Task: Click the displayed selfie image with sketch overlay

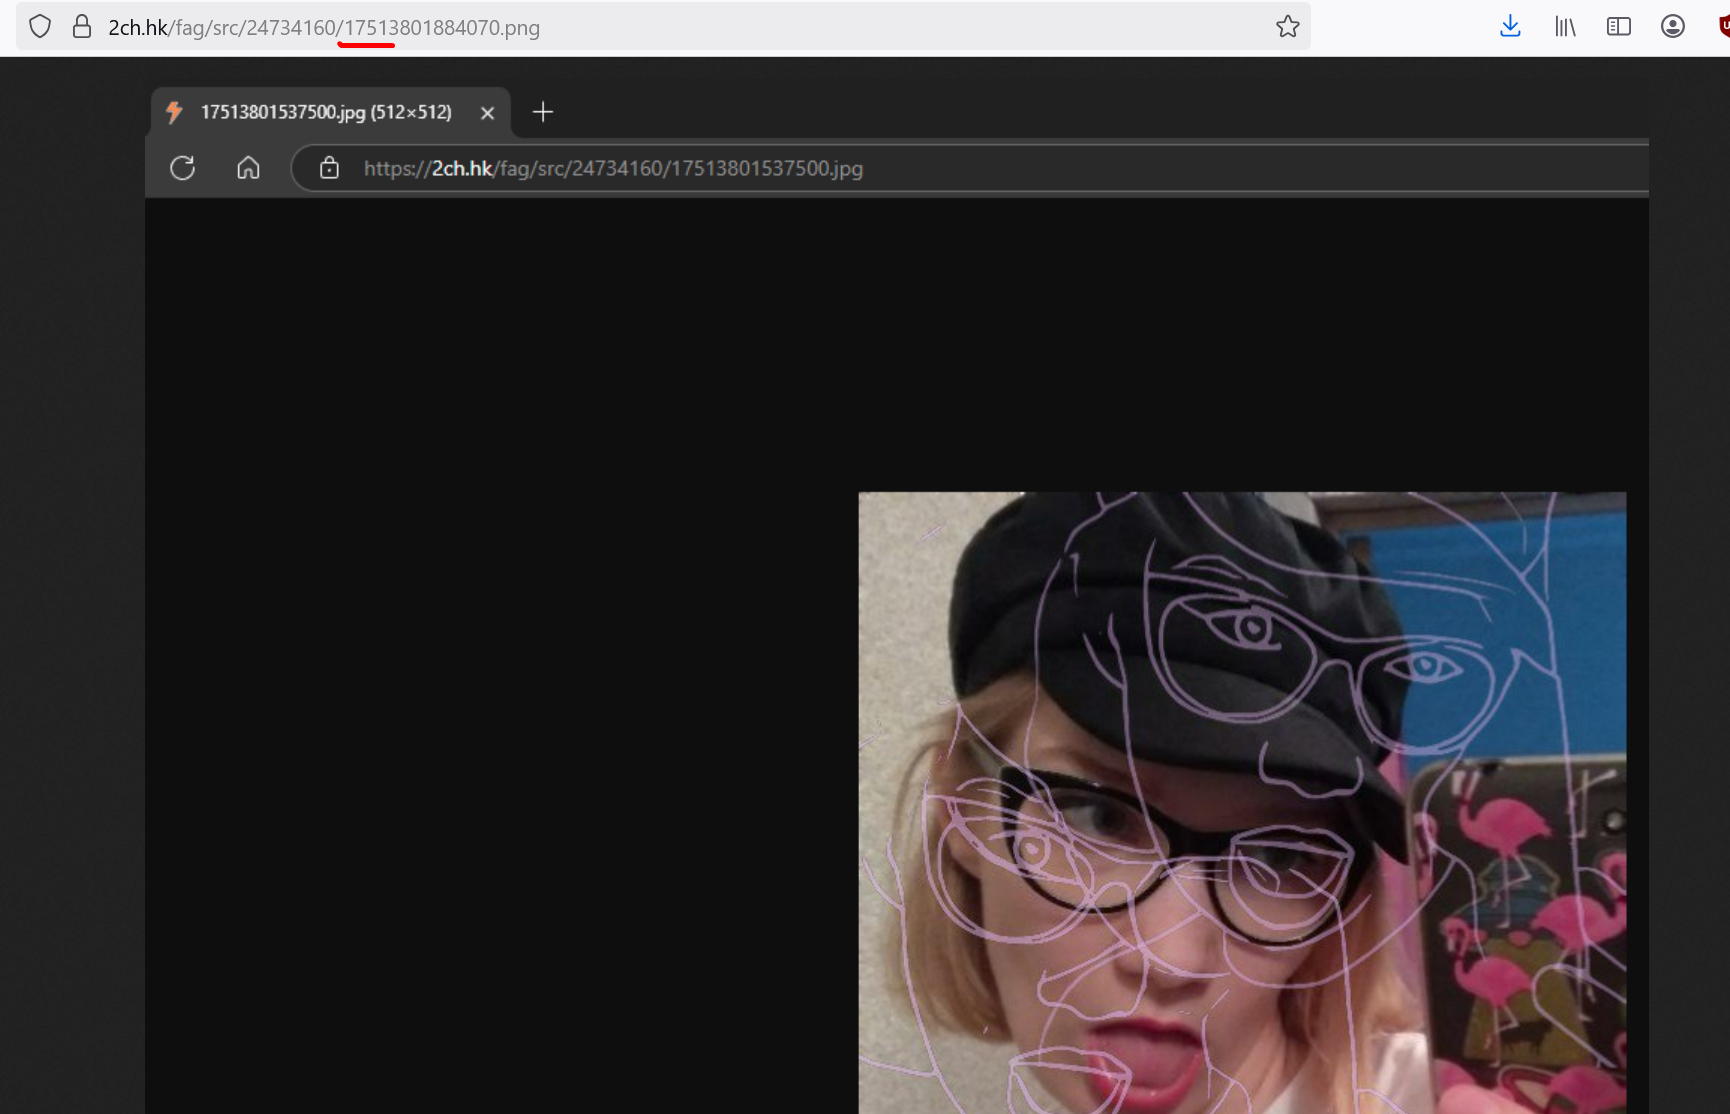Action: 1242,802
